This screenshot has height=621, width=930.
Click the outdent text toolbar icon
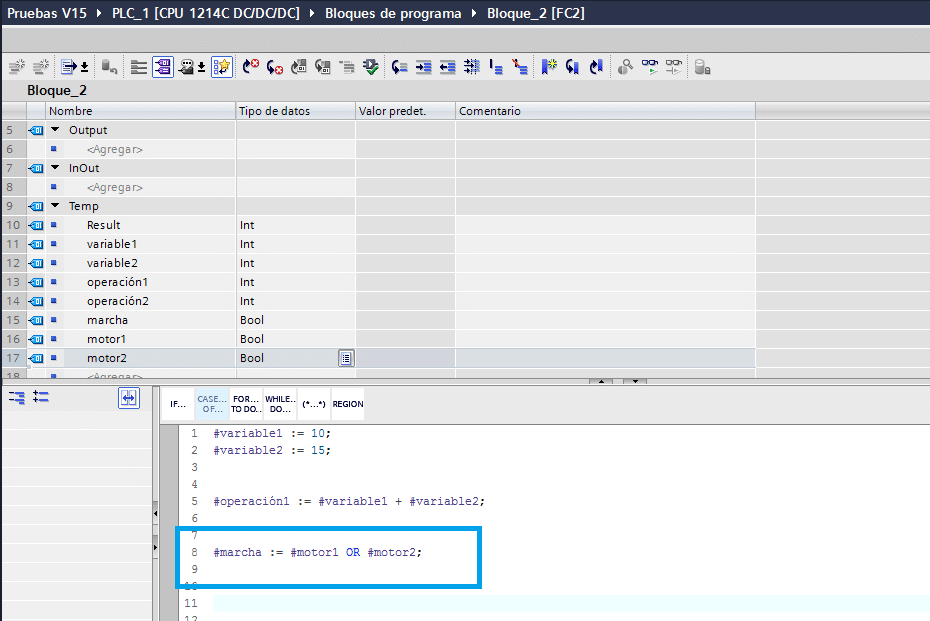click(x=447, y=67)
